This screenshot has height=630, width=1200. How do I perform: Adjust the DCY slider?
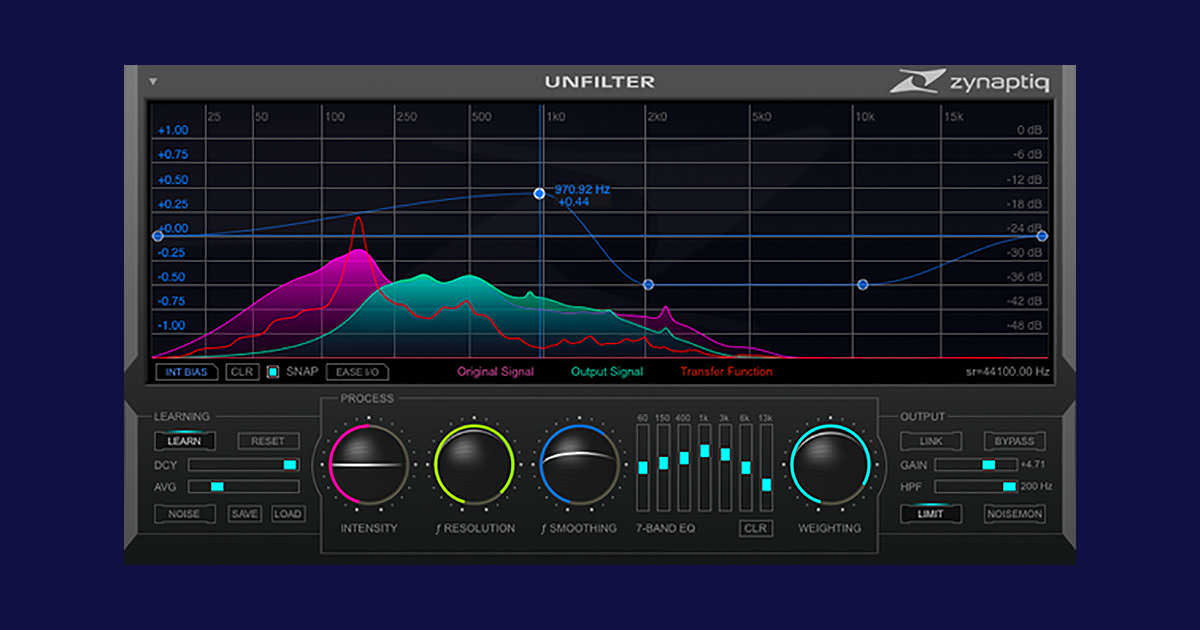244,465
